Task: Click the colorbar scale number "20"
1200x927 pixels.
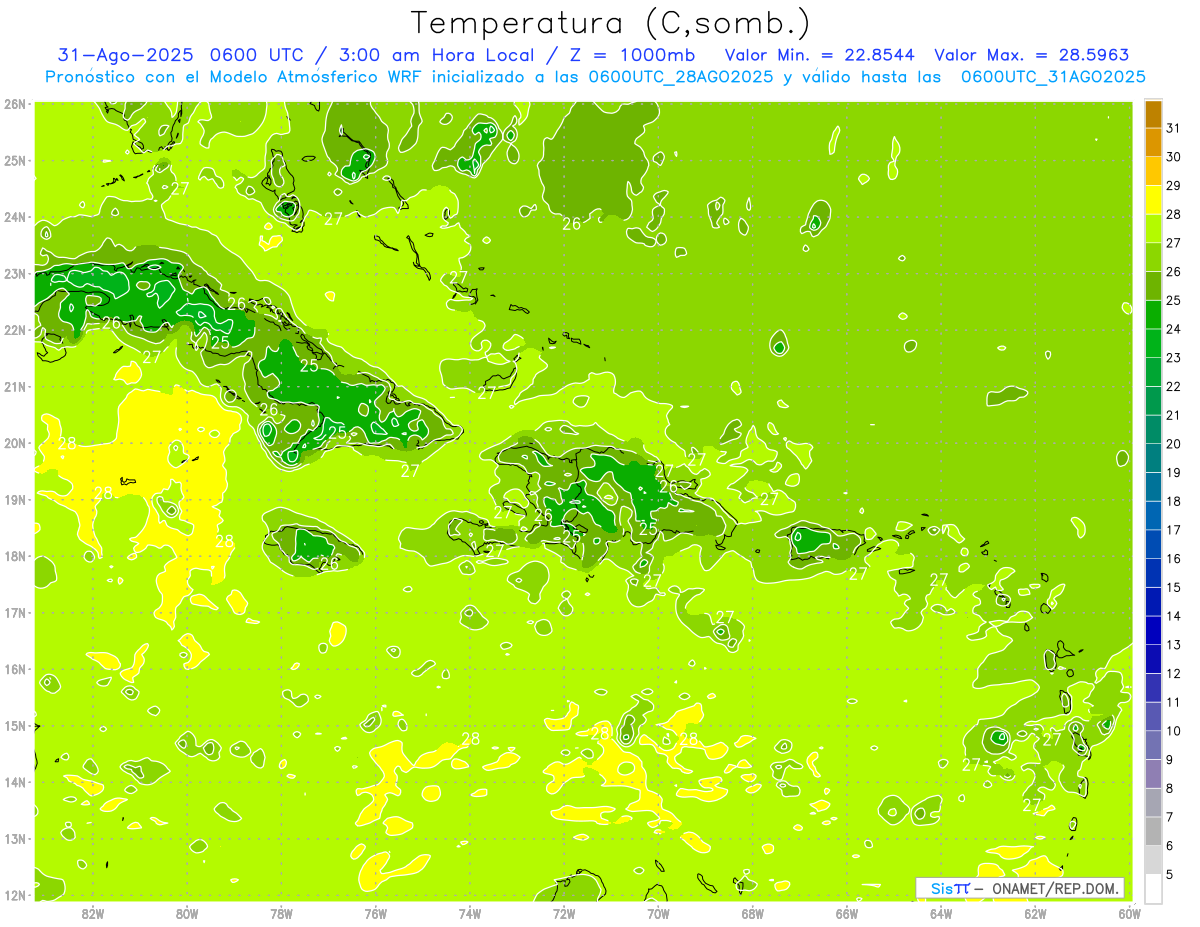Action: pos(1173,444)
